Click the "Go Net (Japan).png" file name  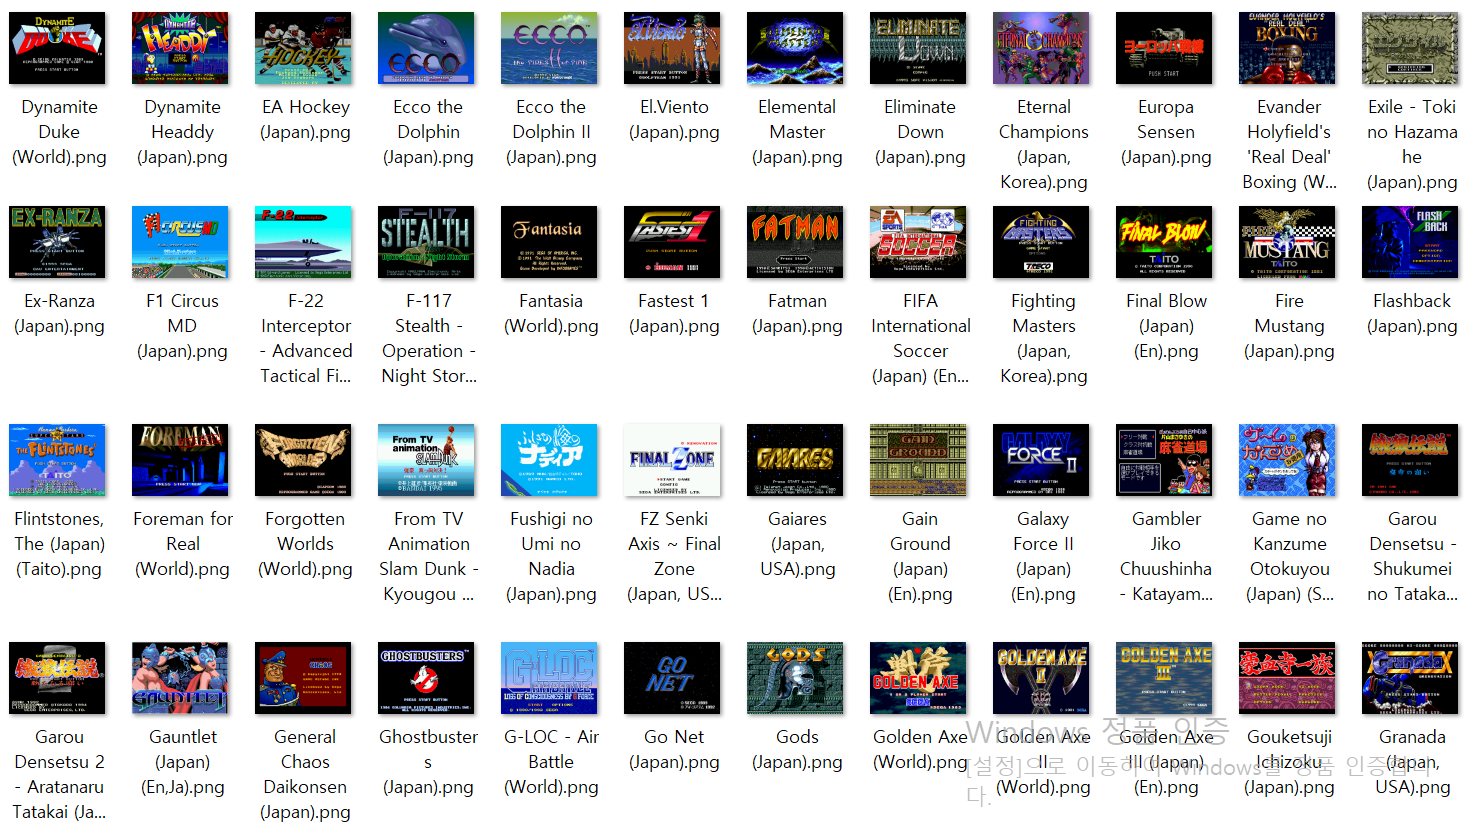click(674, 749)
